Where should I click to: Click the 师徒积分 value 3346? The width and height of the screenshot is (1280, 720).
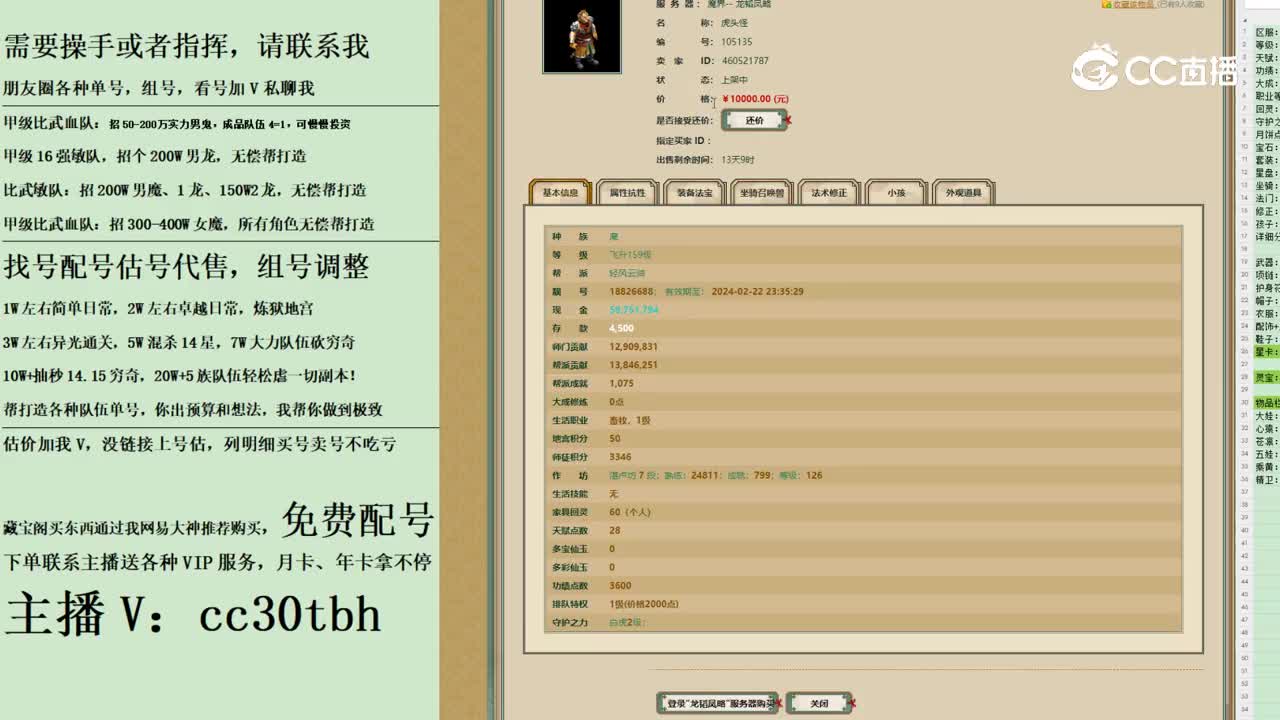point(620,457)
